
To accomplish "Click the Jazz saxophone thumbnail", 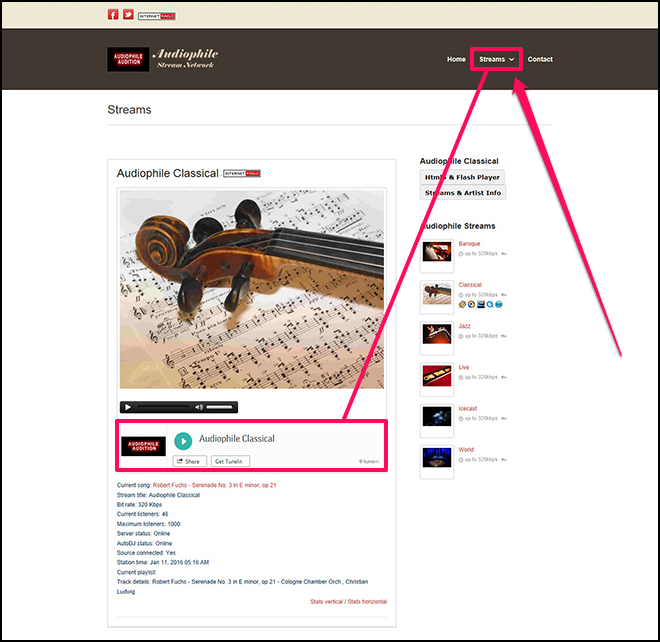I will pos(437,334).
